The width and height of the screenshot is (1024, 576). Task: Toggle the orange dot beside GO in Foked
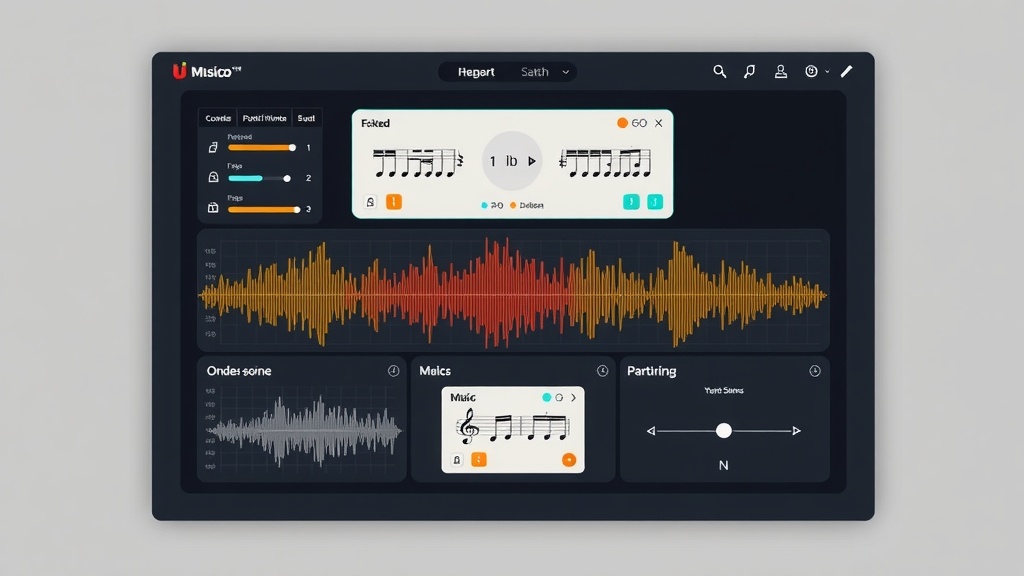coord(622,123)
